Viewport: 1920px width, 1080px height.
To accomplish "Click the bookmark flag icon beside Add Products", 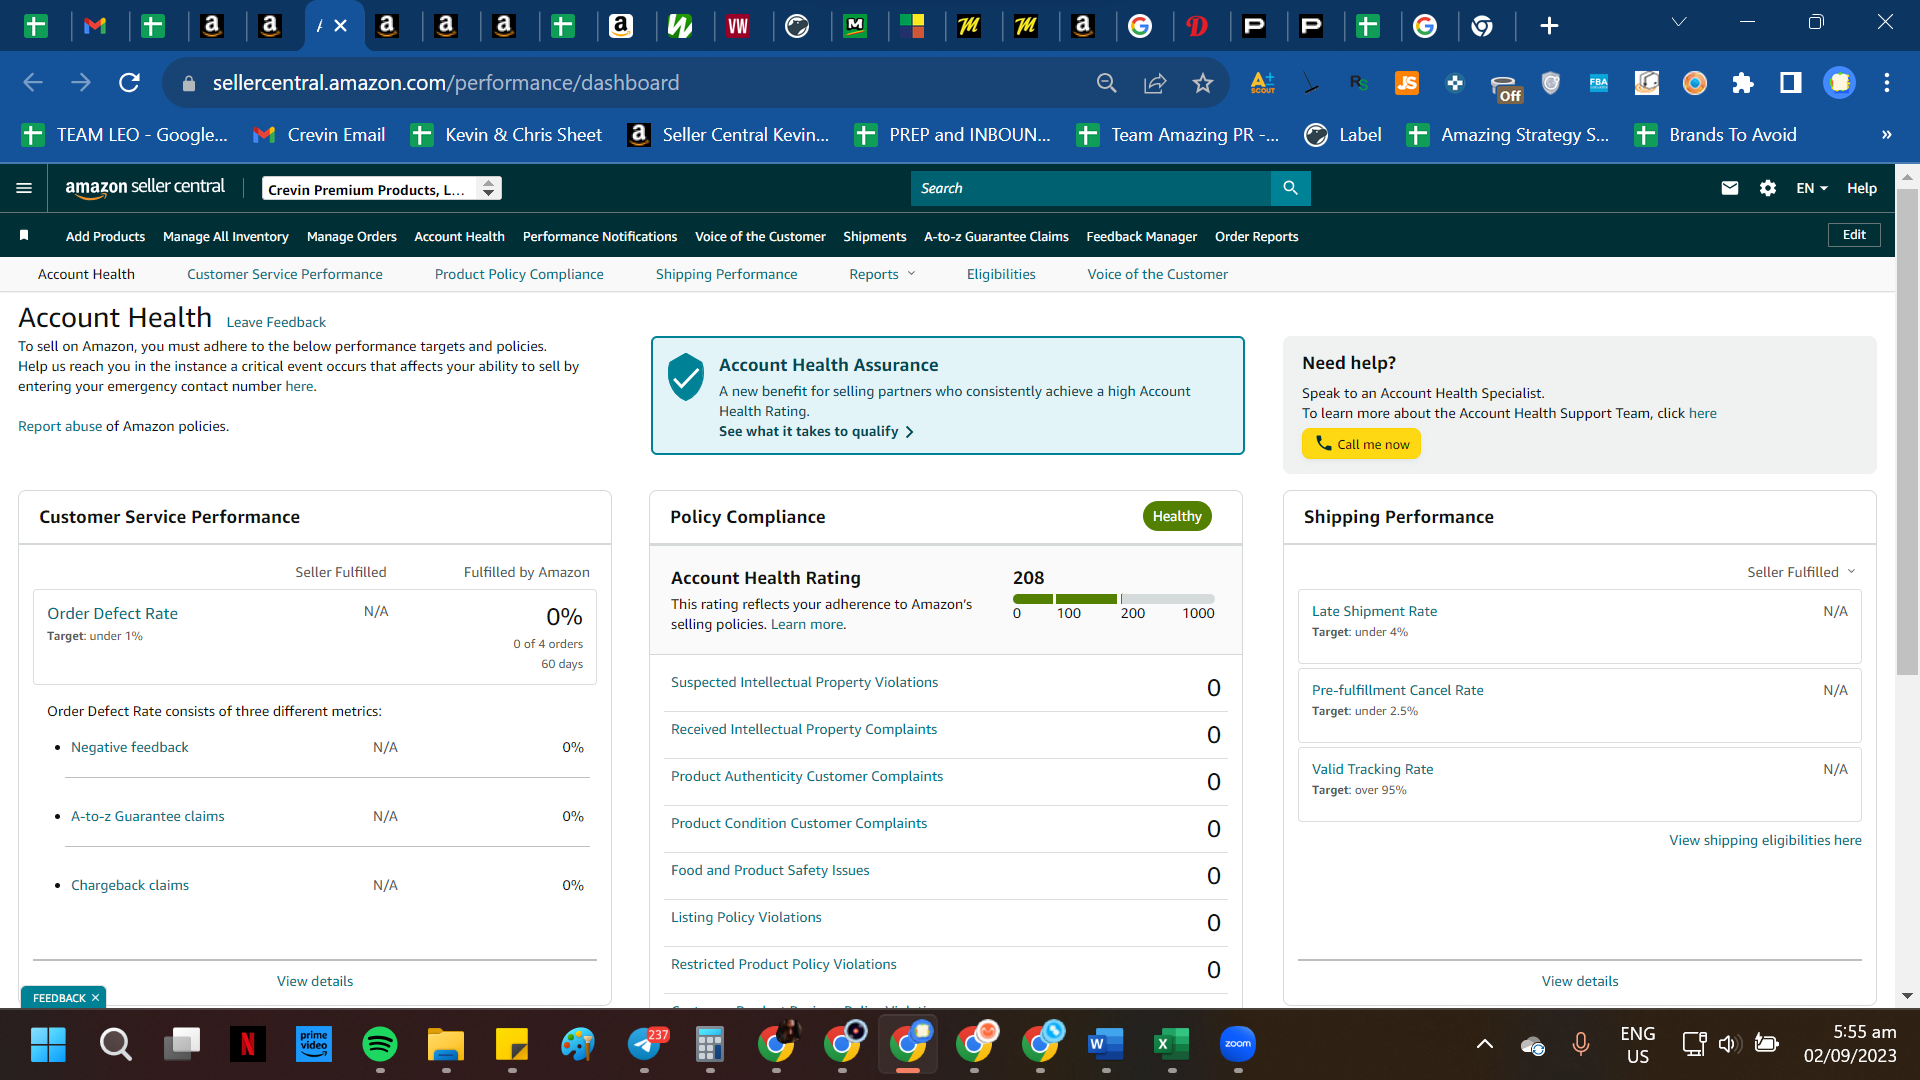I will [x=24, y=236].
